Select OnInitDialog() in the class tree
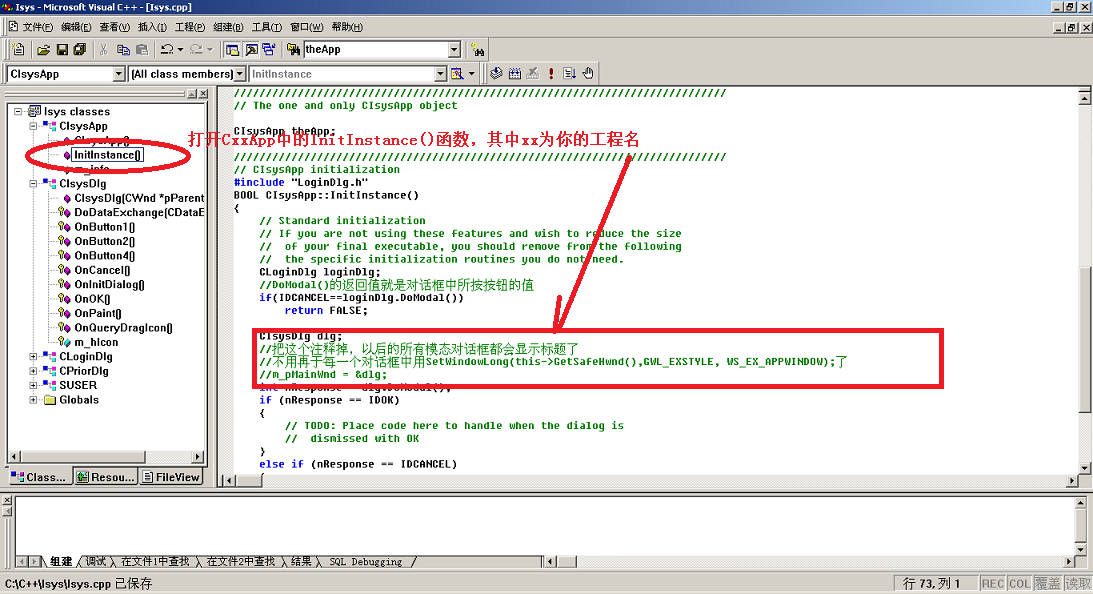 (x=109, y=285)
